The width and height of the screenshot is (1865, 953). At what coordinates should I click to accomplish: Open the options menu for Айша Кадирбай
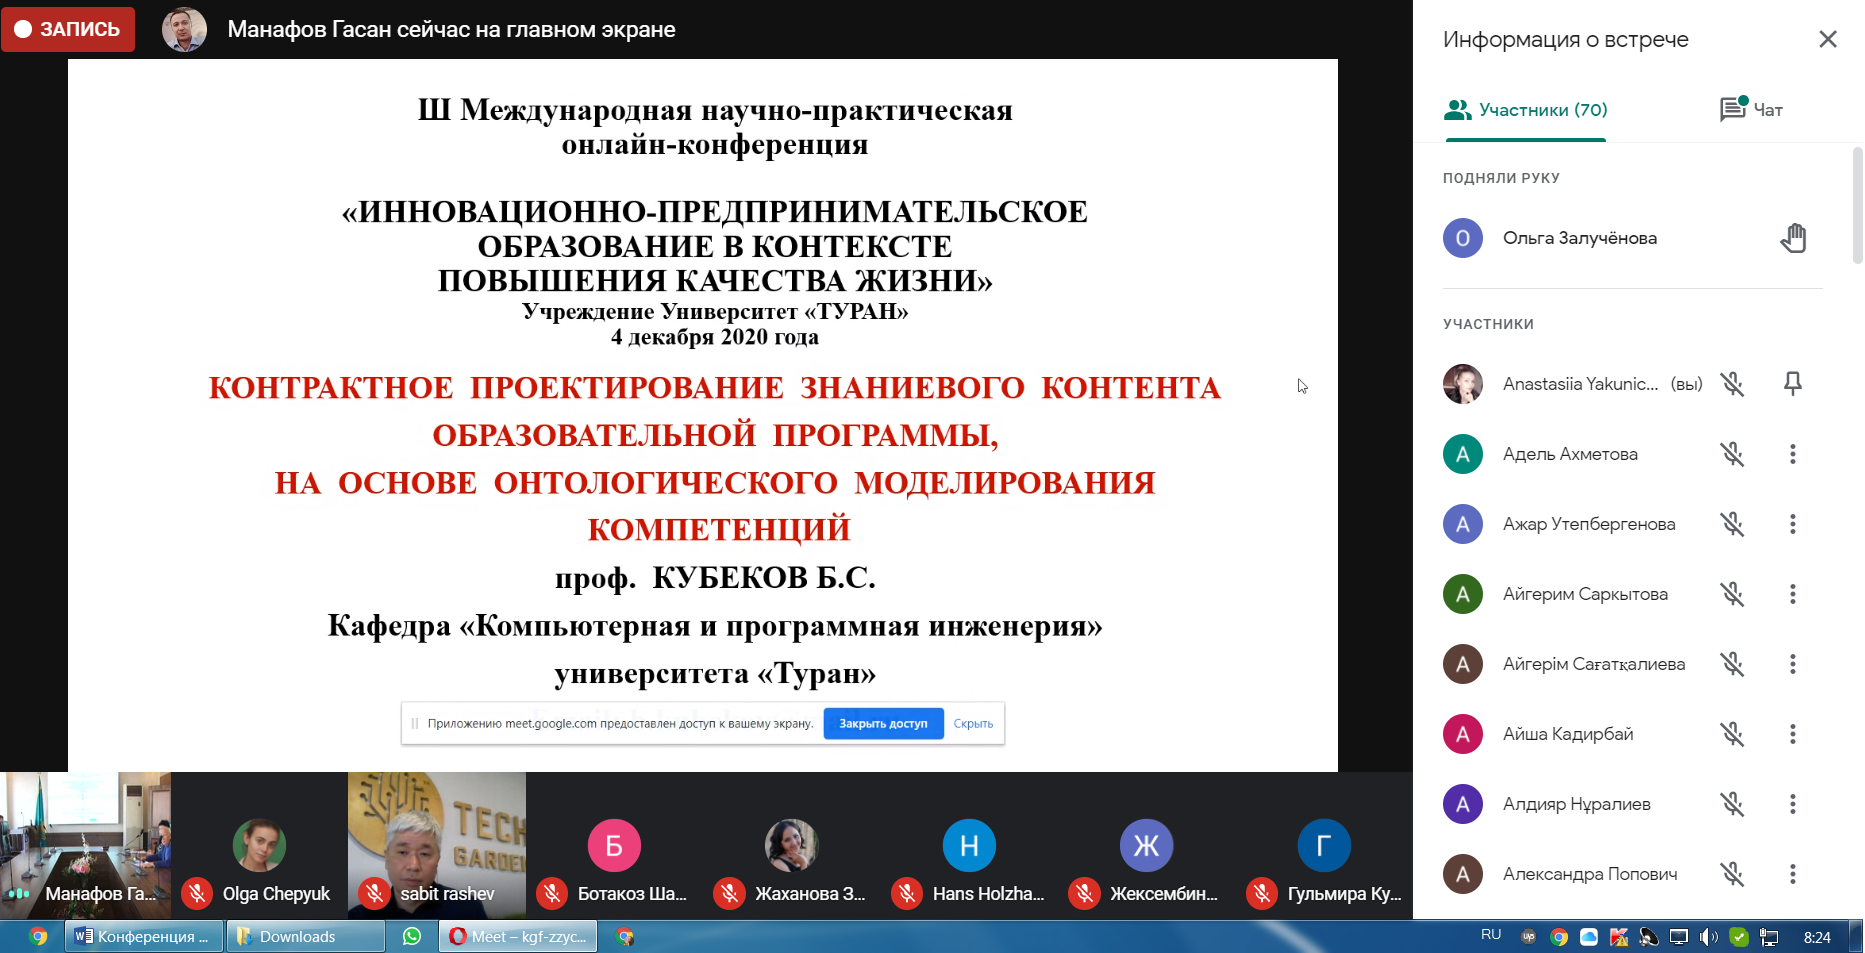[x=1793, y=733]
